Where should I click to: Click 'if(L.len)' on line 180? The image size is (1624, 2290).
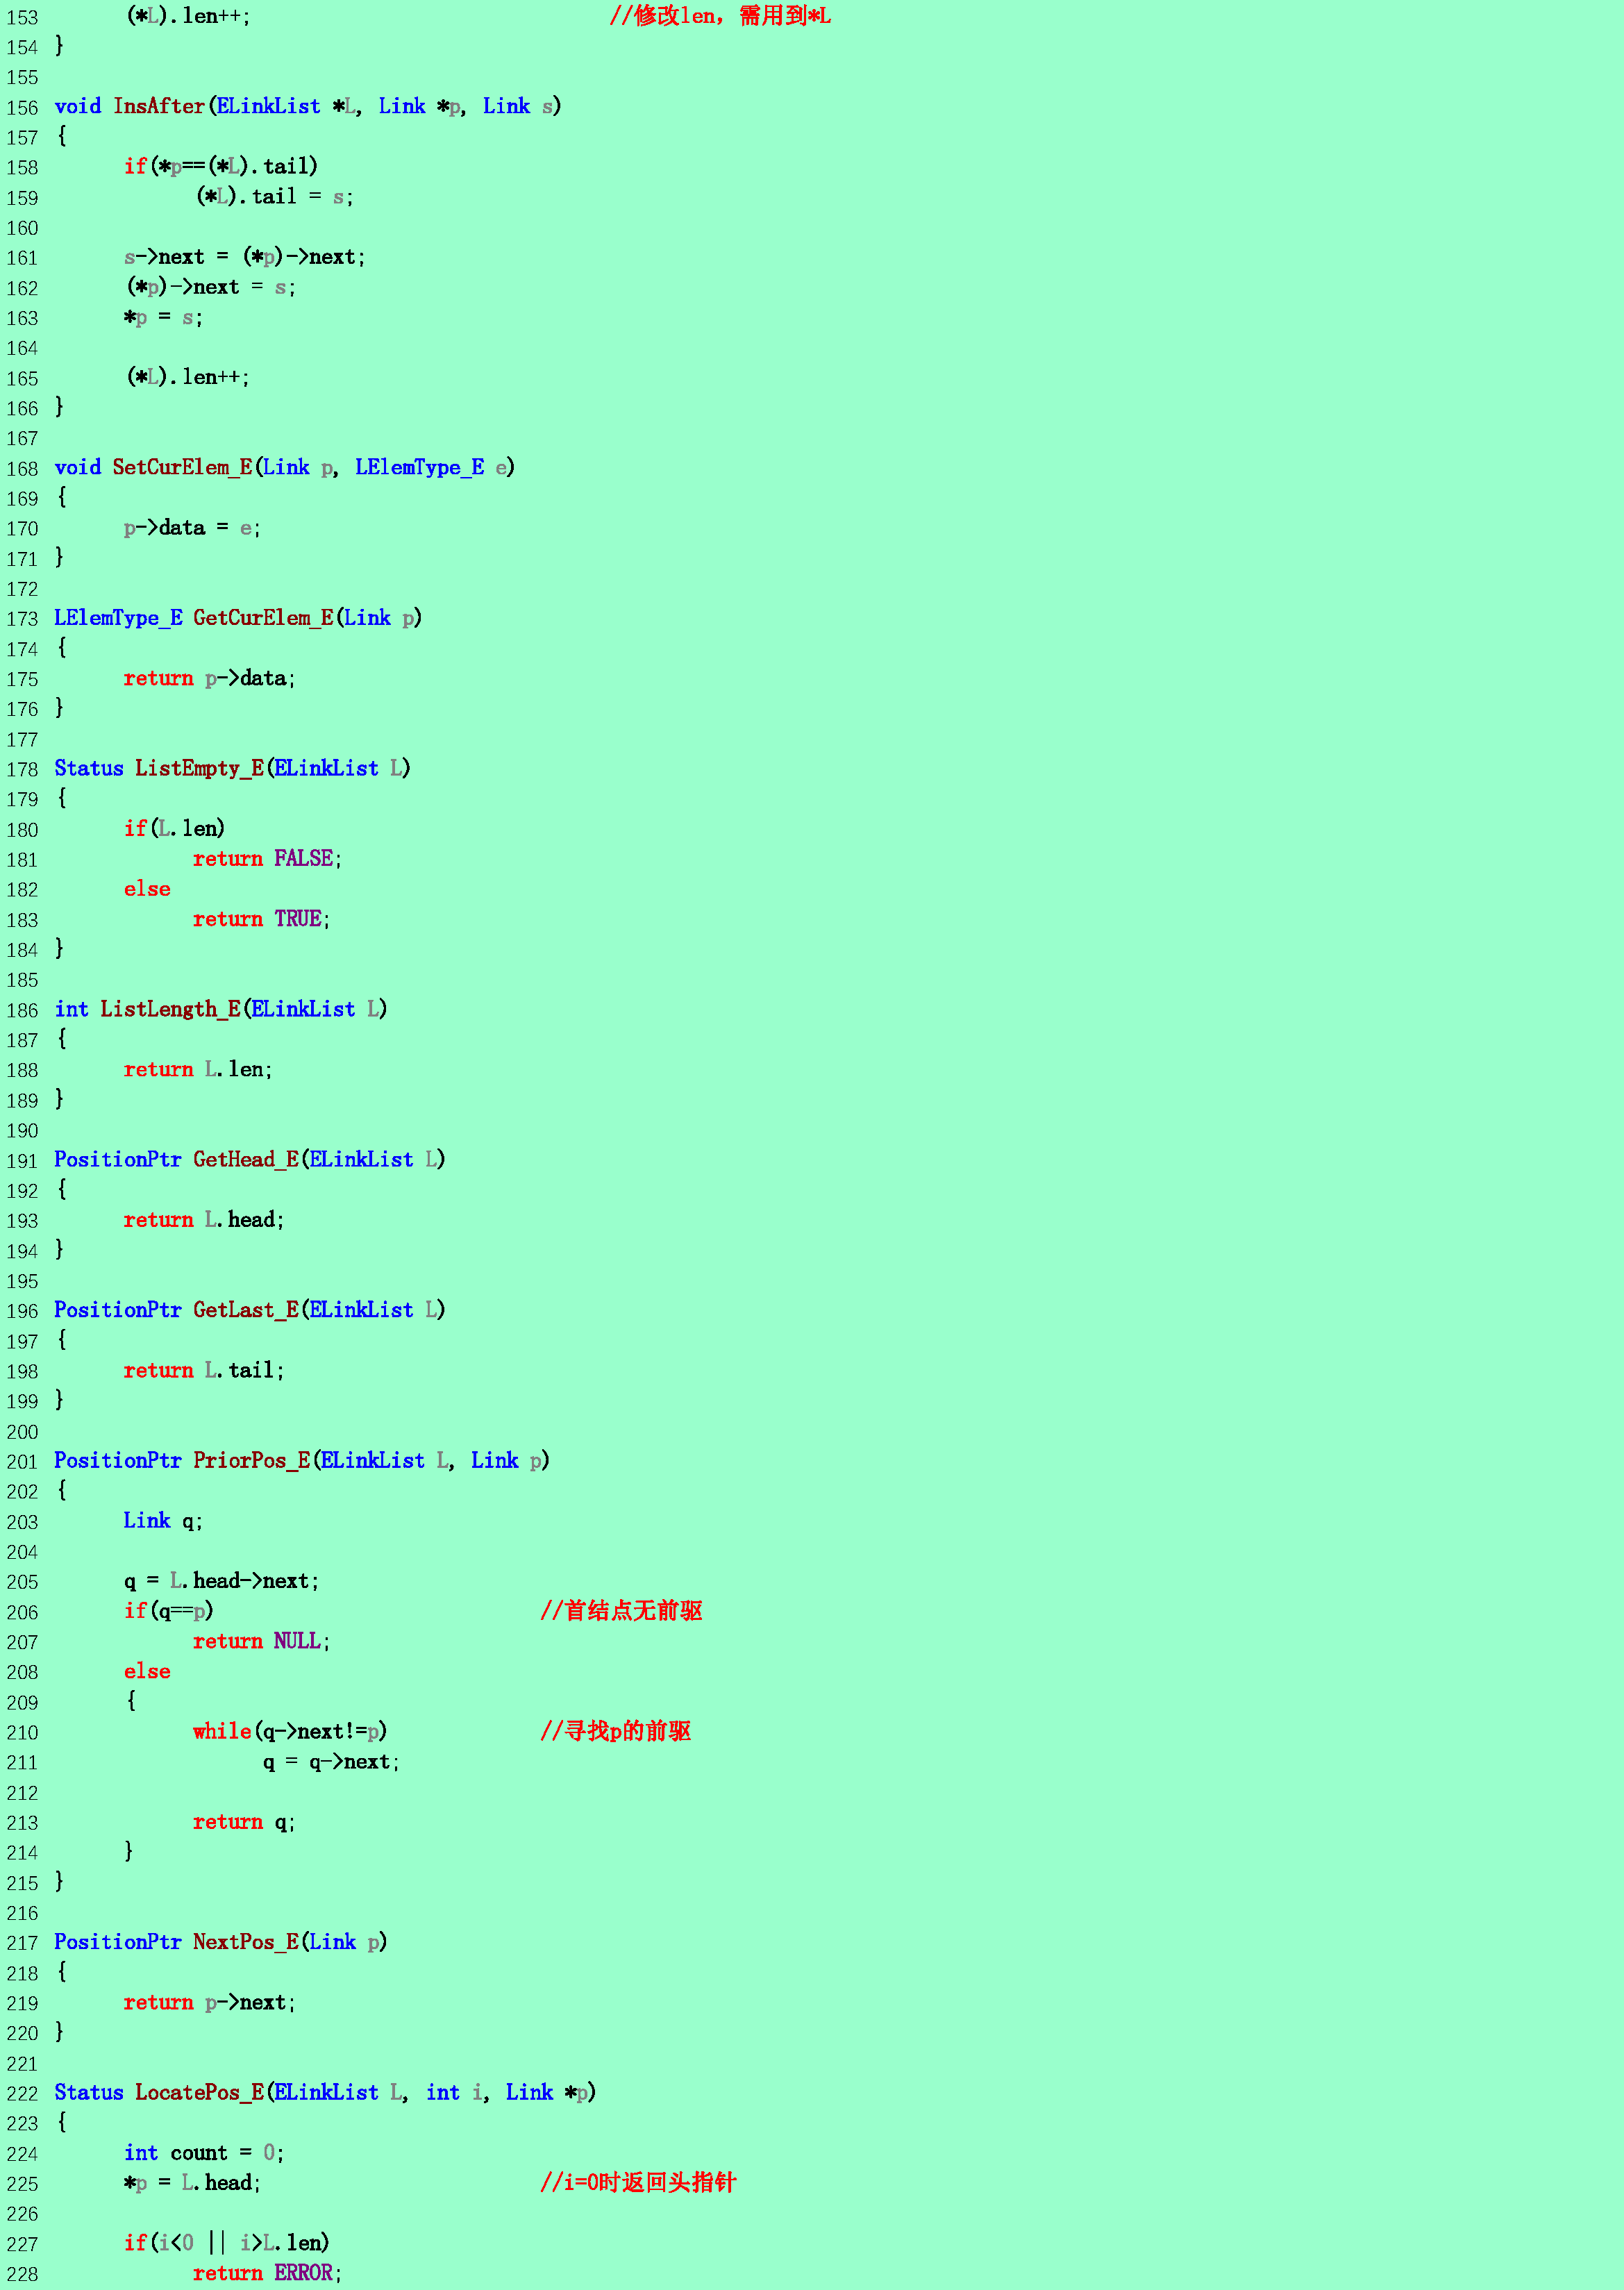[x=175, y=828]
